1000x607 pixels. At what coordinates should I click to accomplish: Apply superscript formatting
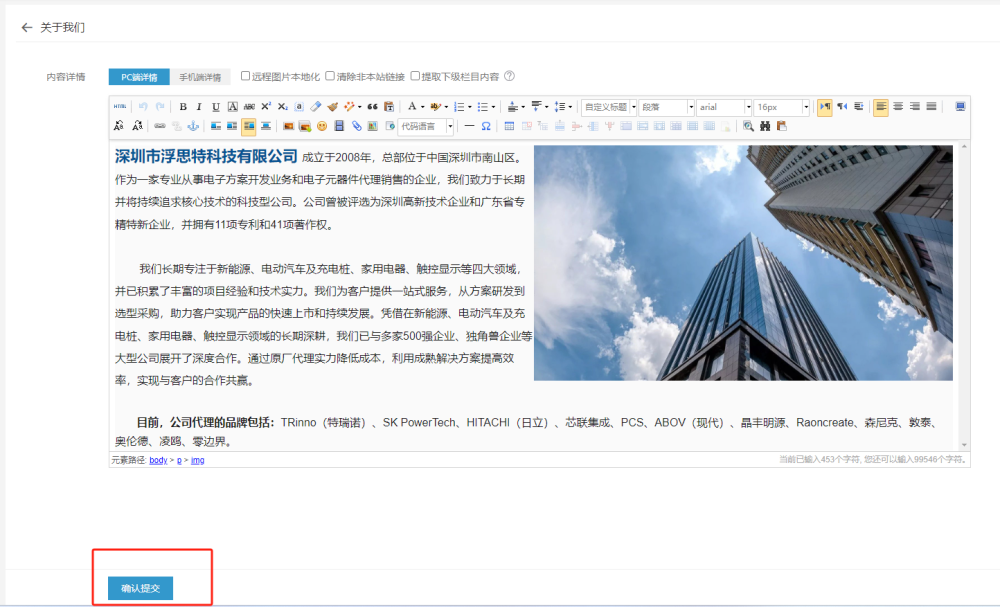point(266,106)
